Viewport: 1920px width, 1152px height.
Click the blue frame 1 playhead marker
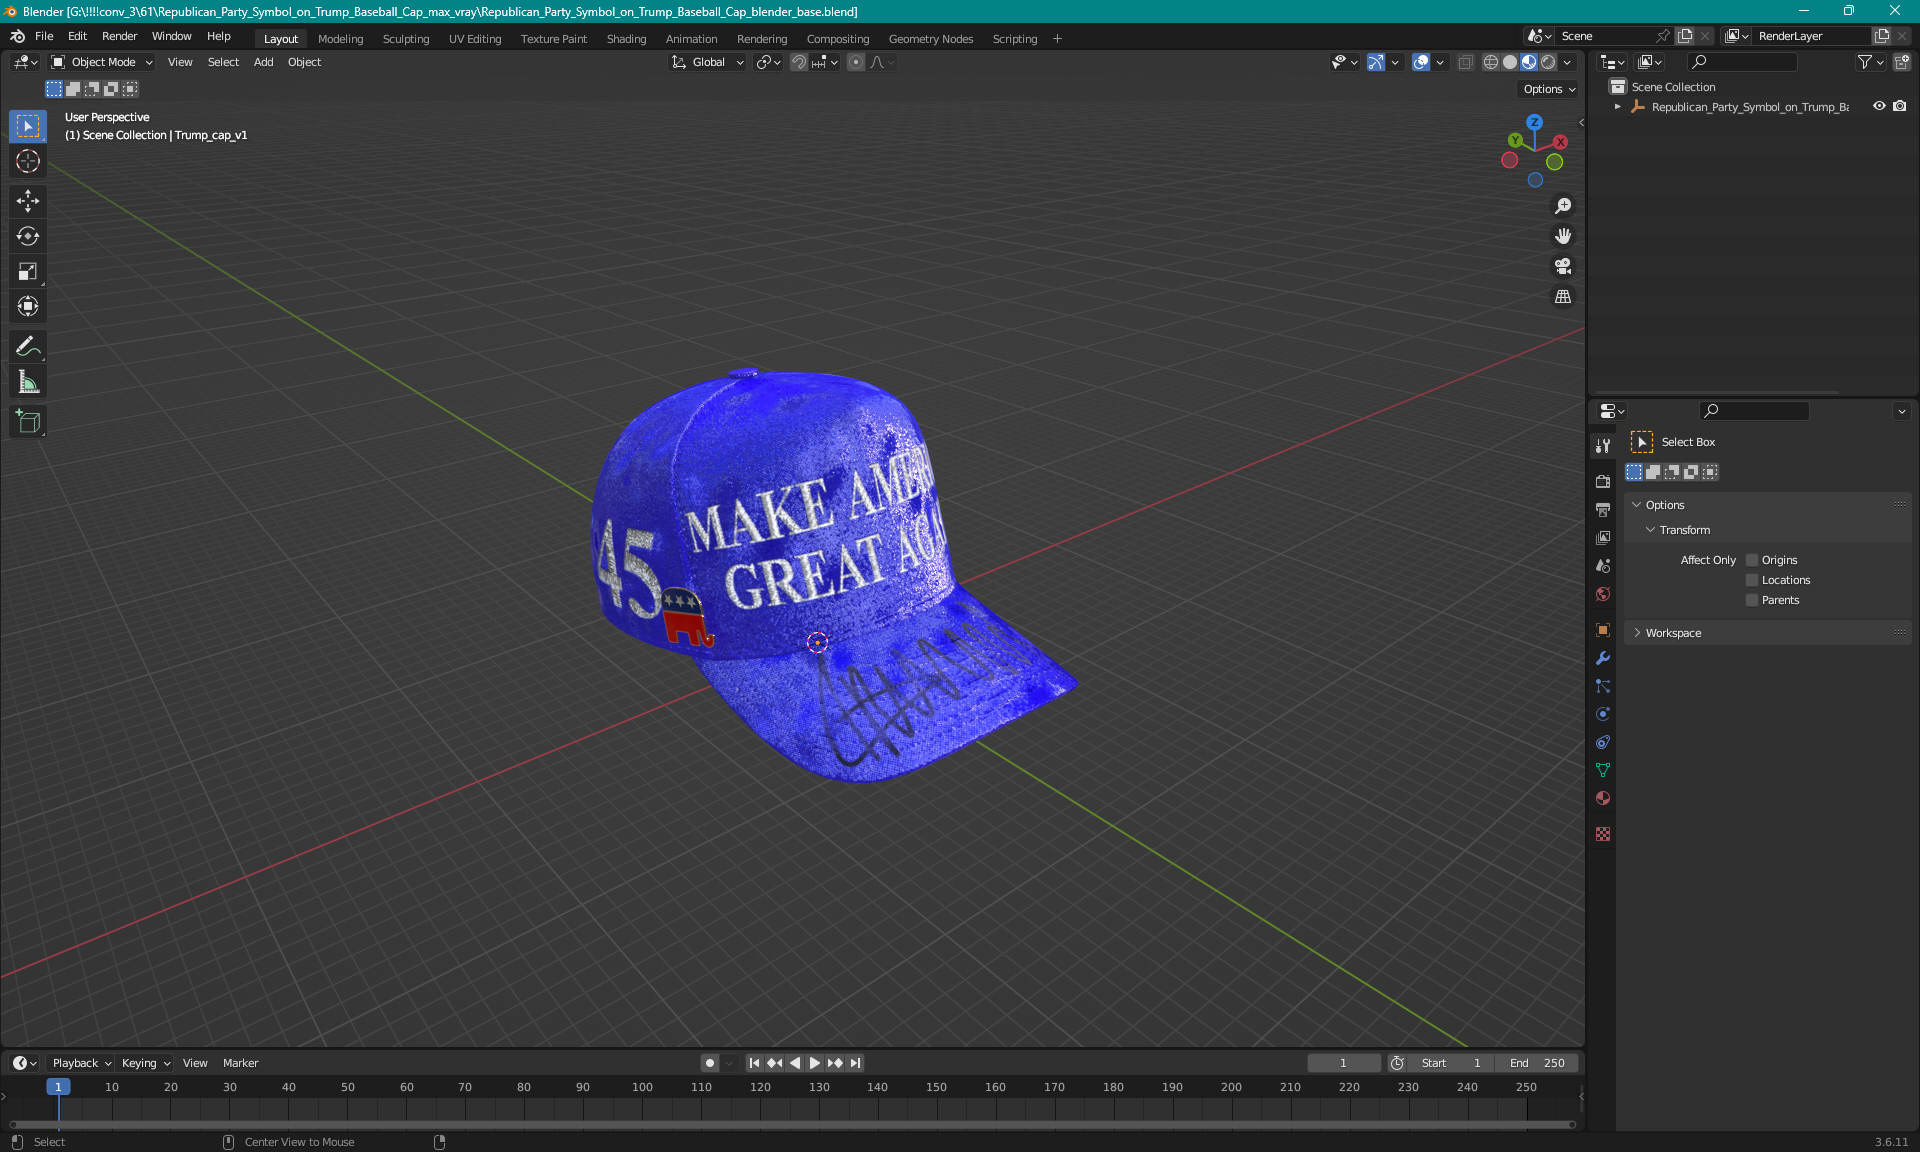click(58, 1087)
